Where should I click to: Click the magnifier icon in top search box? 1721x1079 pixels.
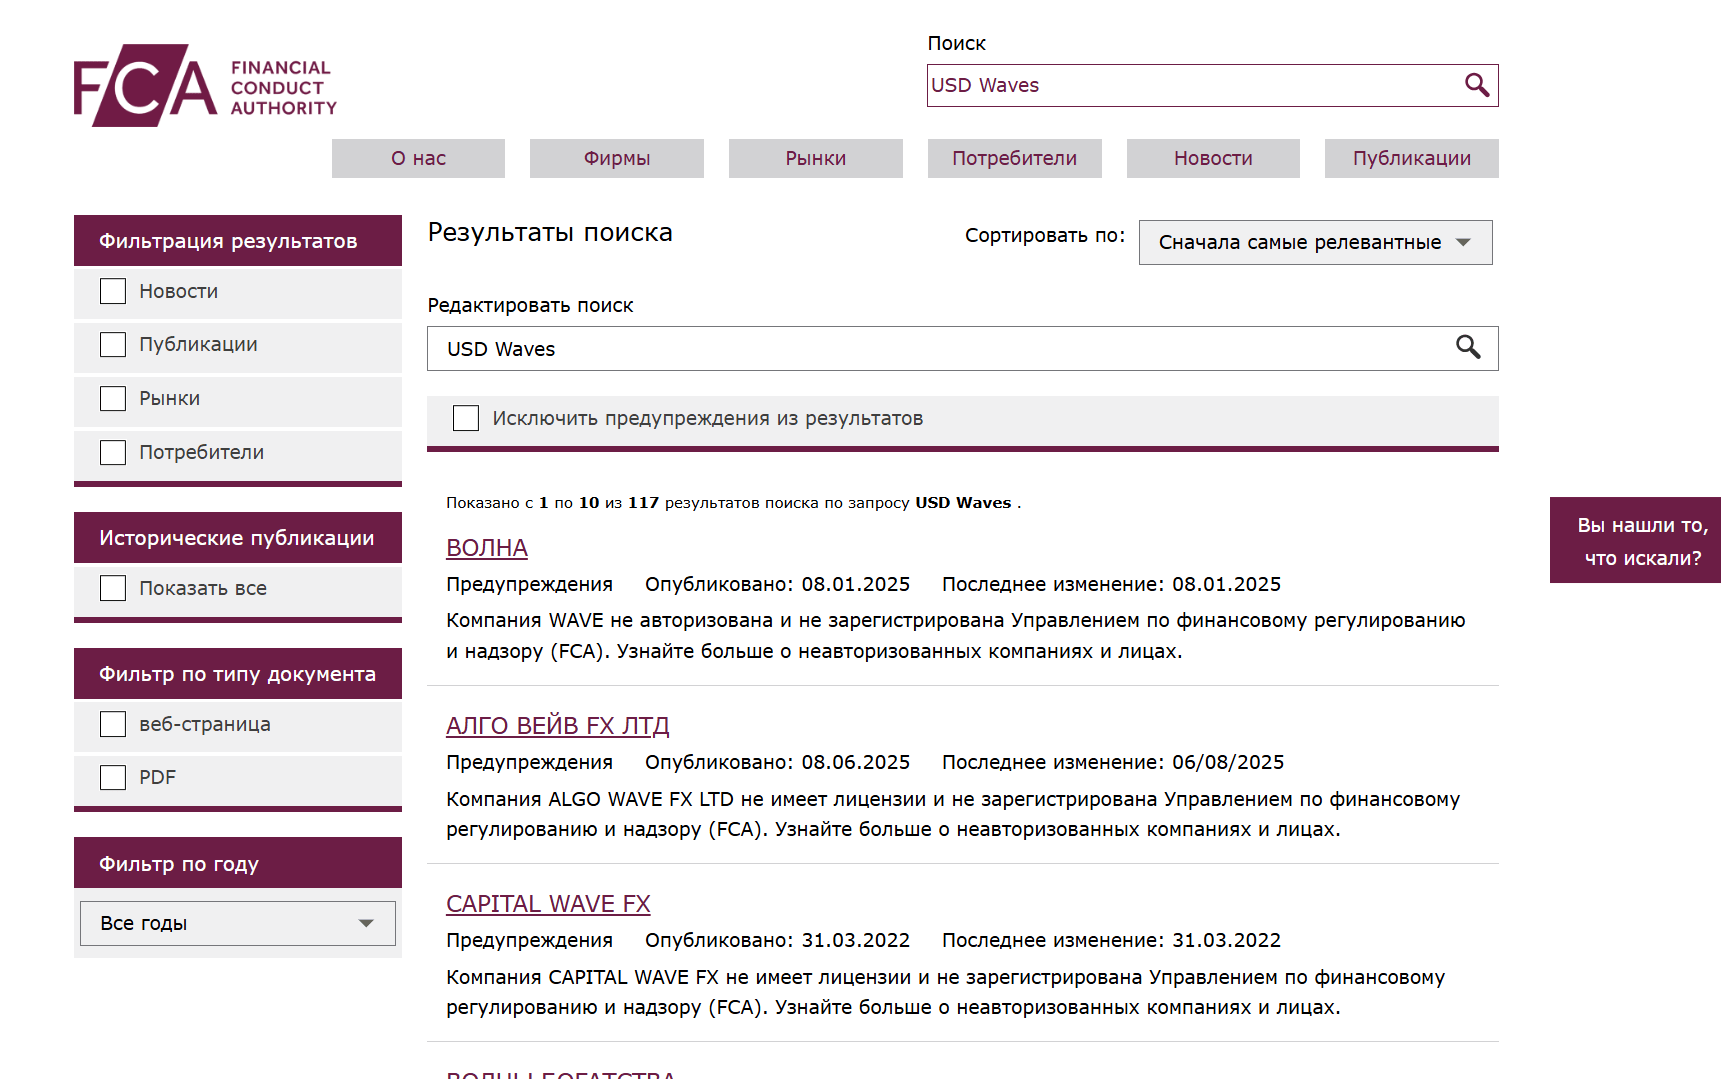point(1476,85)
